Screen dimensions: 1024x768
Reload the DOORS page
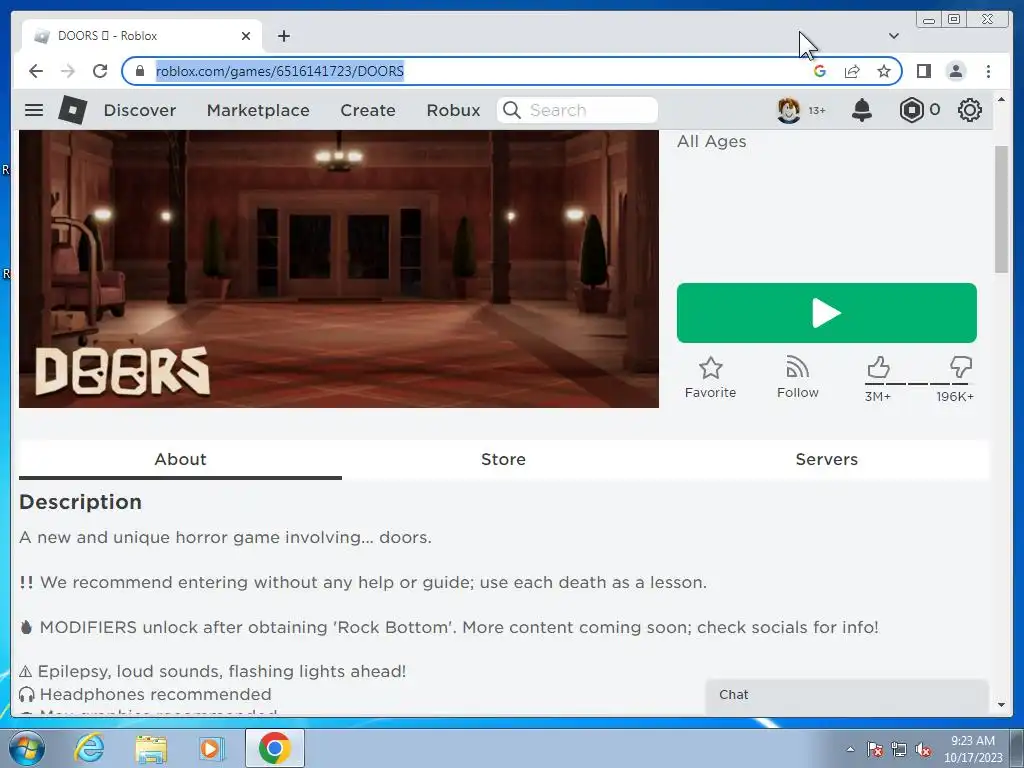pyautogui.click(x=100, y=71)
